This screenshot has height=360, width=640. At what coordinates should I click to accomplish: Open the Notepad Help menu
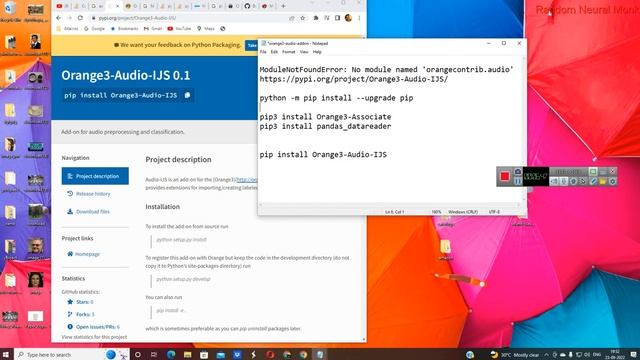point(317,52)
